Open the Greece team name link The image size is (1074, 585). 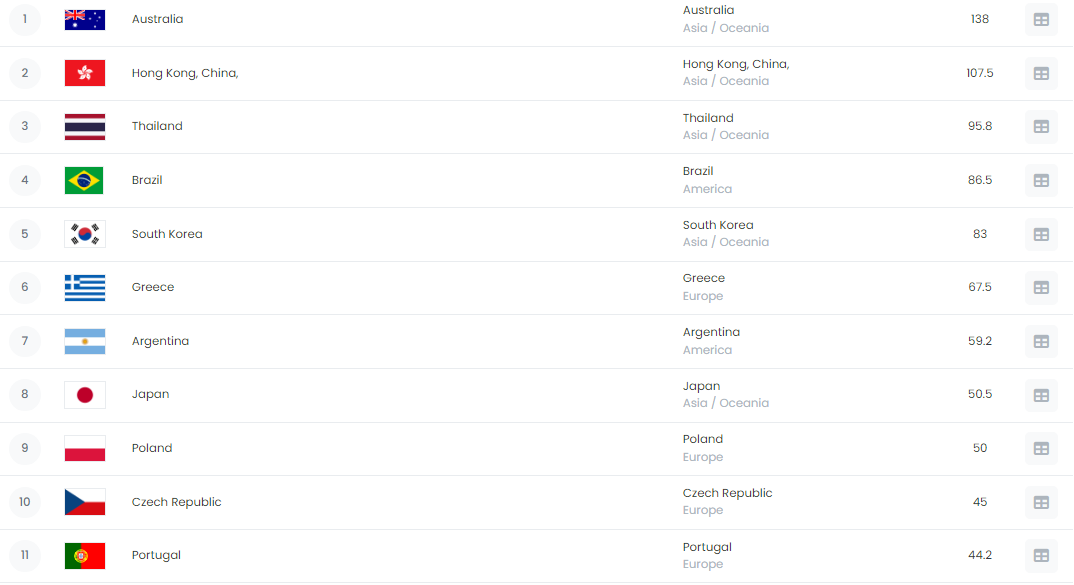[153, 287]
